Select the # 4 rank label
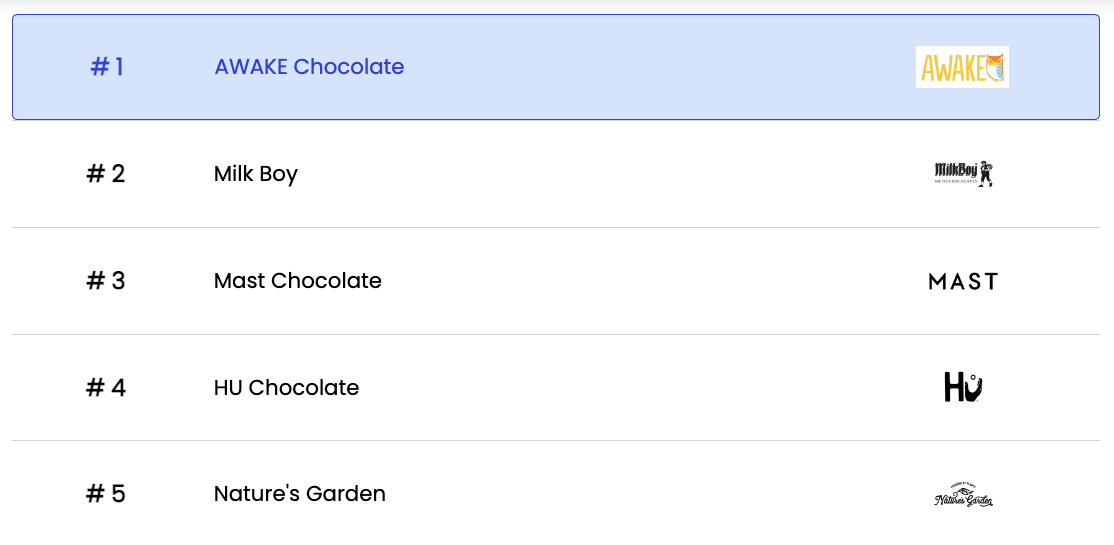 click(106, 388)
